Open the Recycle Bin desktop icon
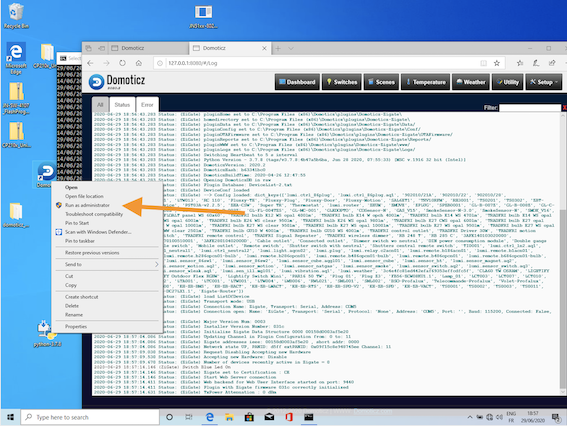Image resolution: width=567 pixels, height=426 pixels. click(15, 15)
